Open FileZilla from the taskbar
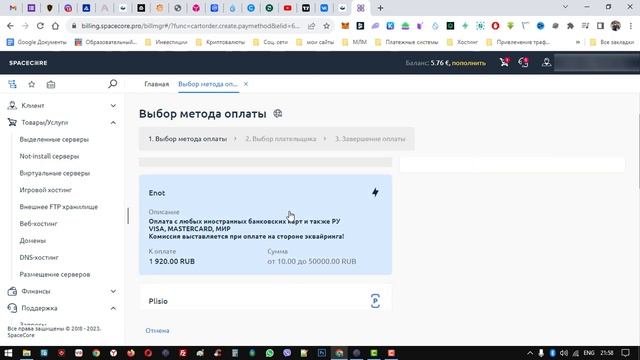This screenshot has width=640, height=360. point(183,353)
